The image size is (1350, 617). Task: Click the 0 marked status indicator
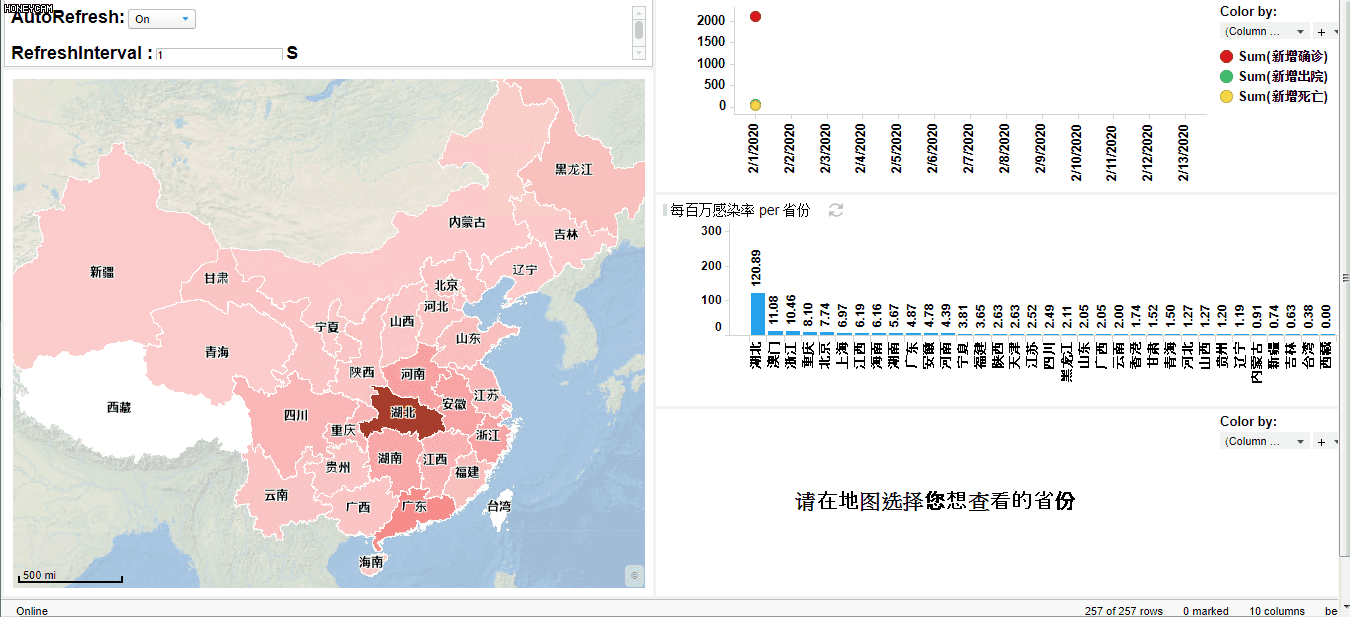click(1205, 611)
